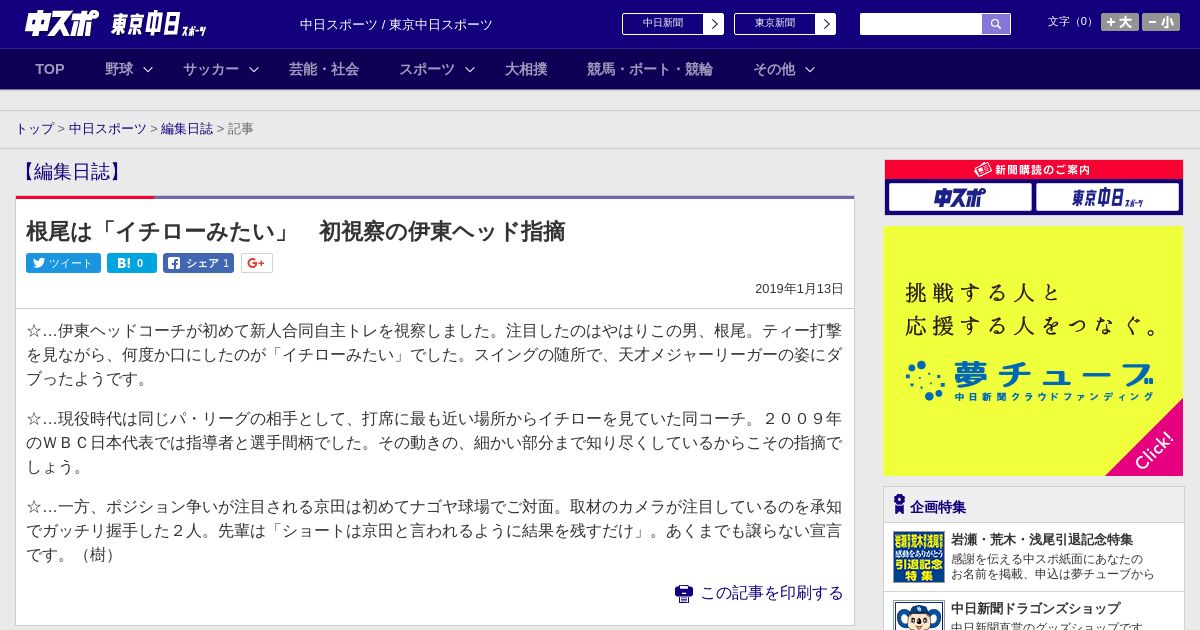Follow the 編集日誌 breadcrumb link
1200x630 pixels.
[x=187, y=129]
